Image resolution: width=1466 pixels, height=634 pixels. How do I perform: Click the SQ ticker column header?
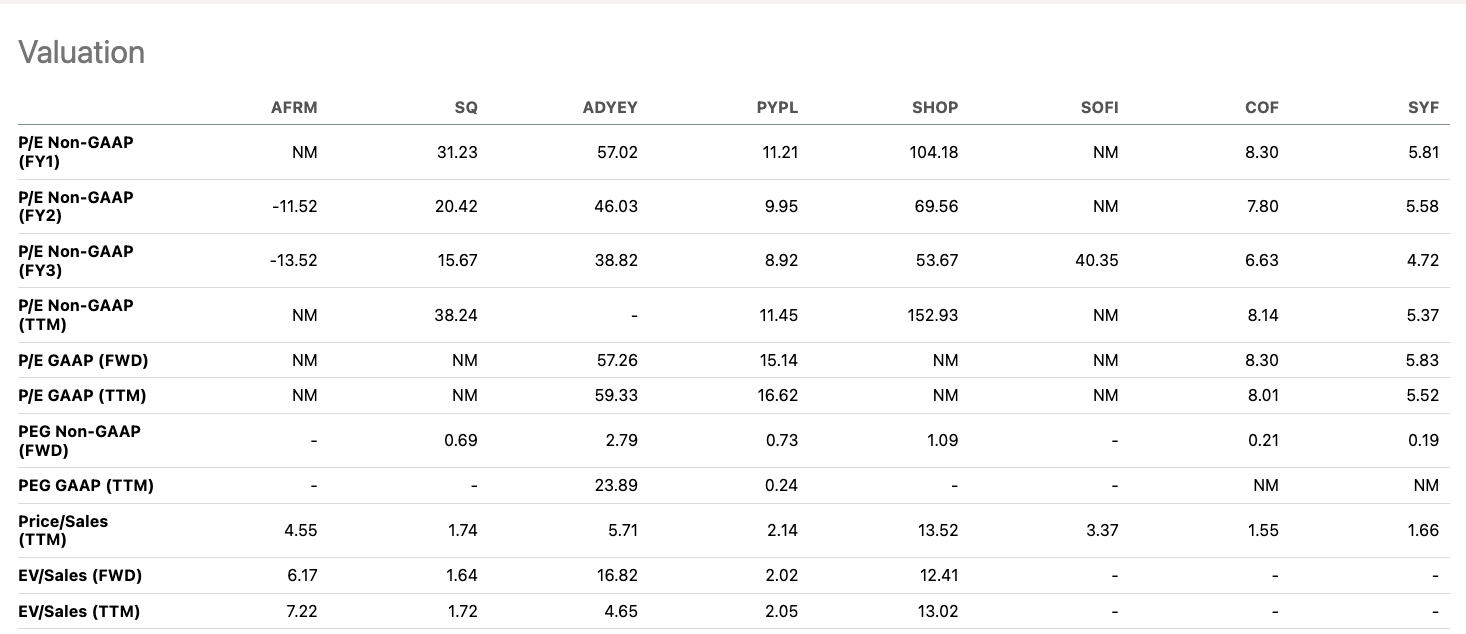(465, 107)
